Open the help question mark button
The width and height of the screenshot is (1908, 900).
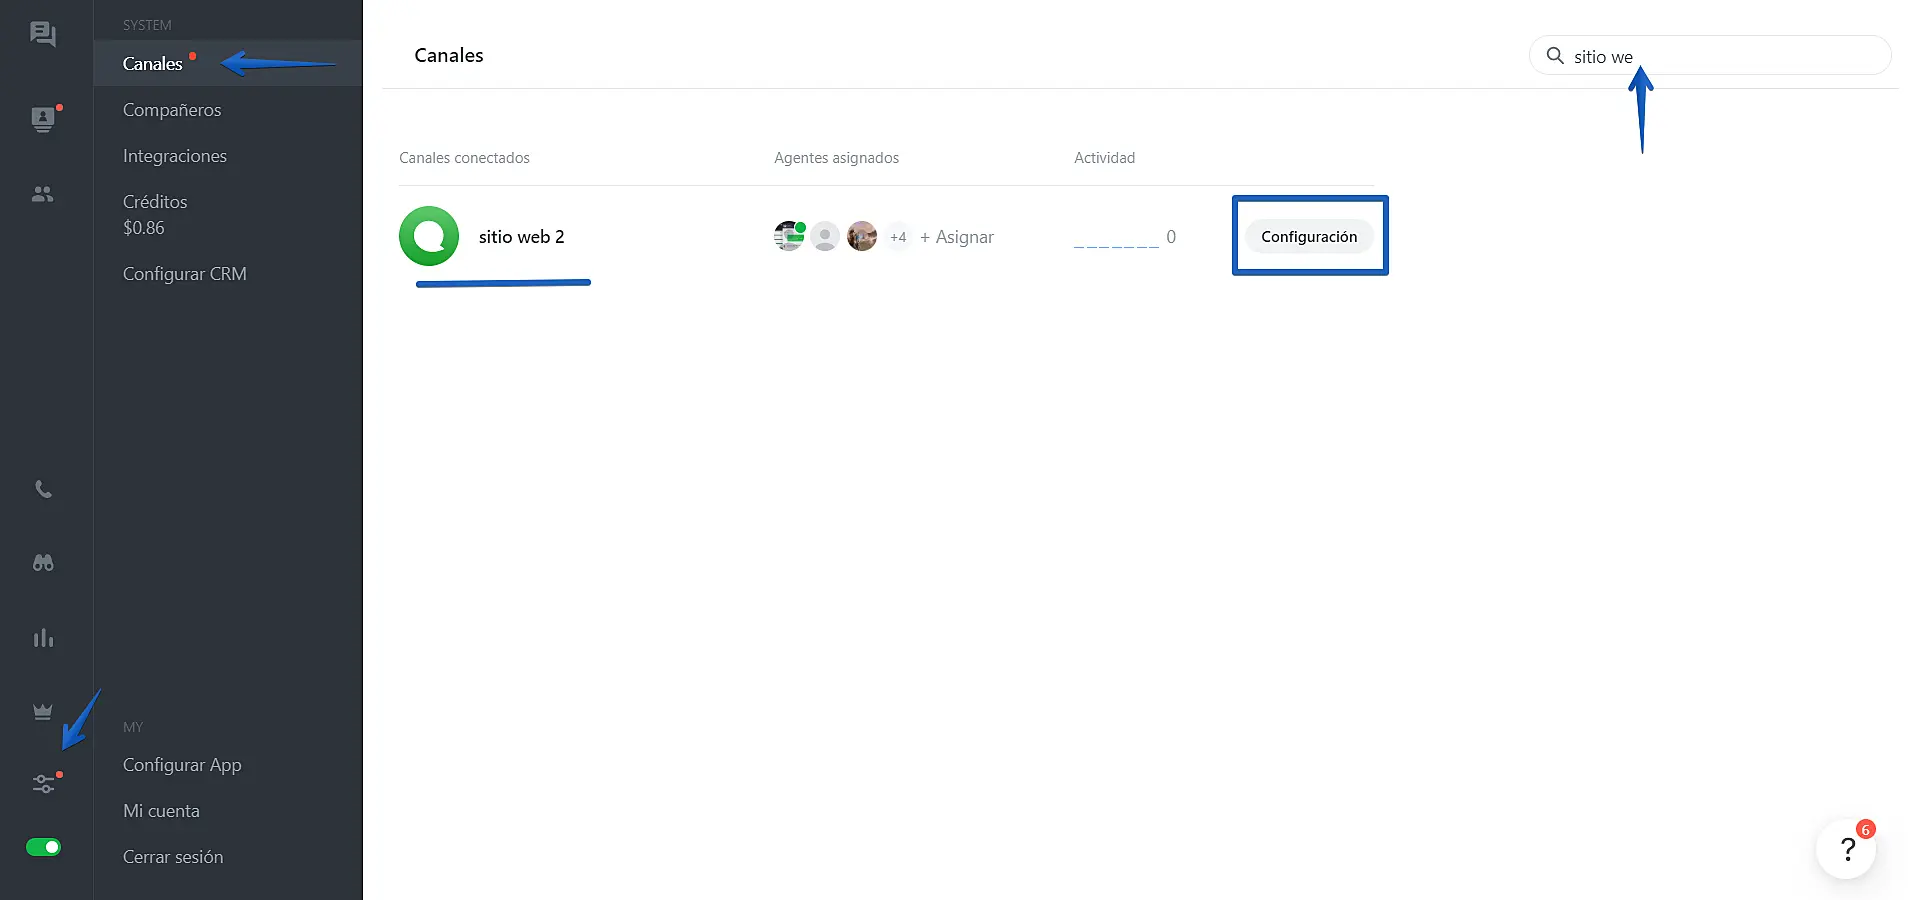(x=1846, y=849)
